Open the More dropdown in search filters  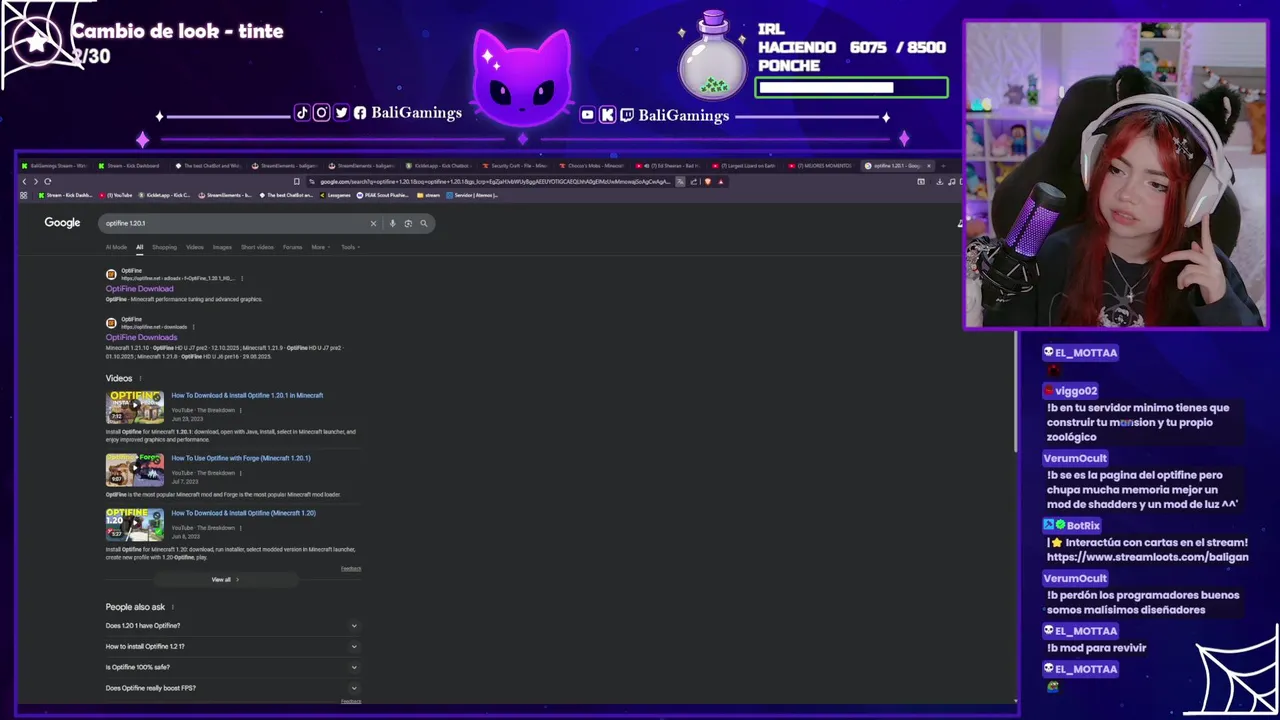pos(320,247)
